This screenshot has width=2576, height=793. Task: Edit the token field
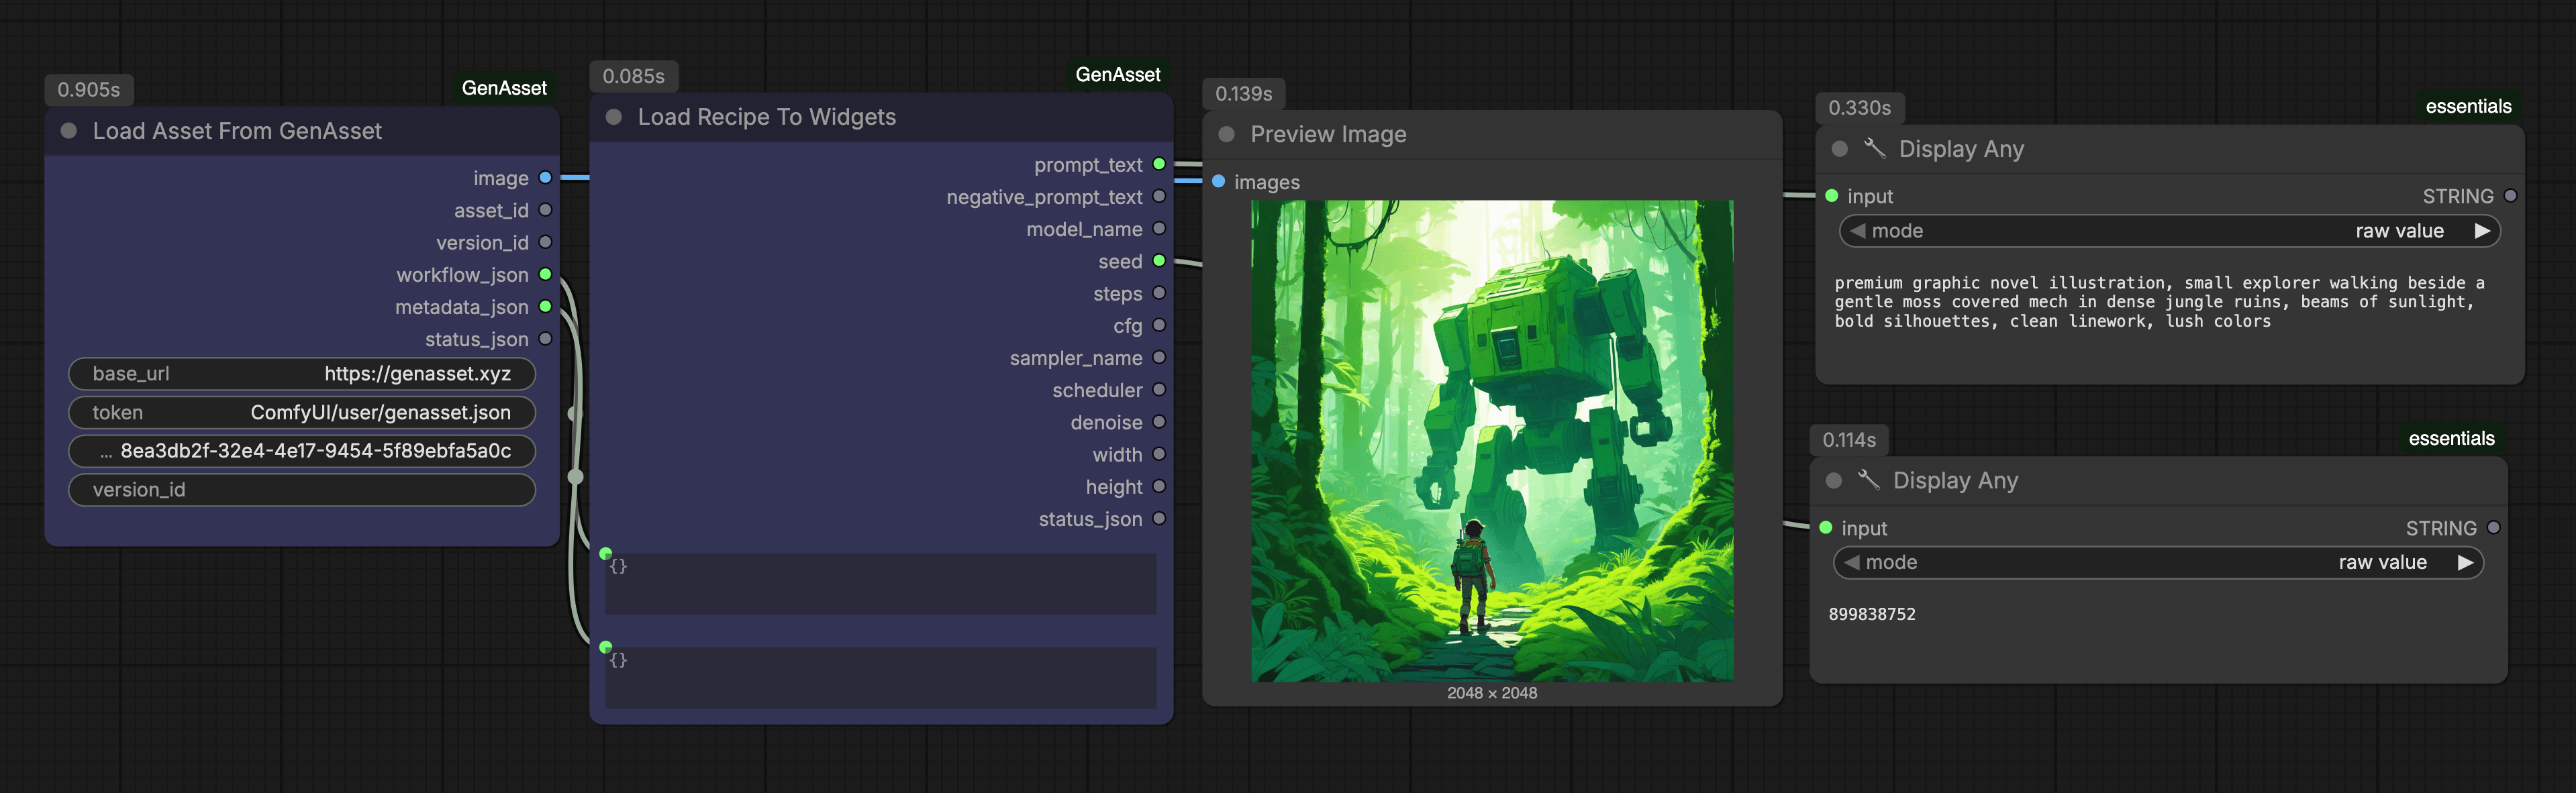pyautogui.click(x=302, y=413)
